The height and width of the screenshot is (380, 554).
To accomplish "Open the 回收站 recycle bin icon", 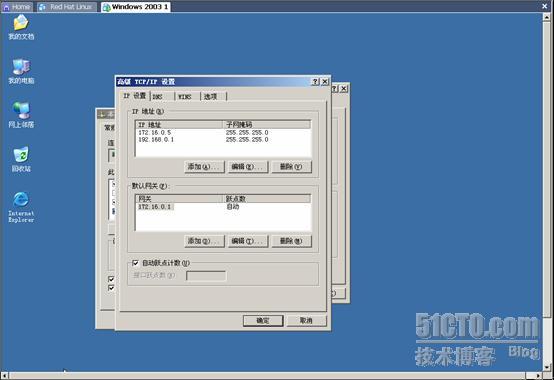I will (x=21, y=159).
